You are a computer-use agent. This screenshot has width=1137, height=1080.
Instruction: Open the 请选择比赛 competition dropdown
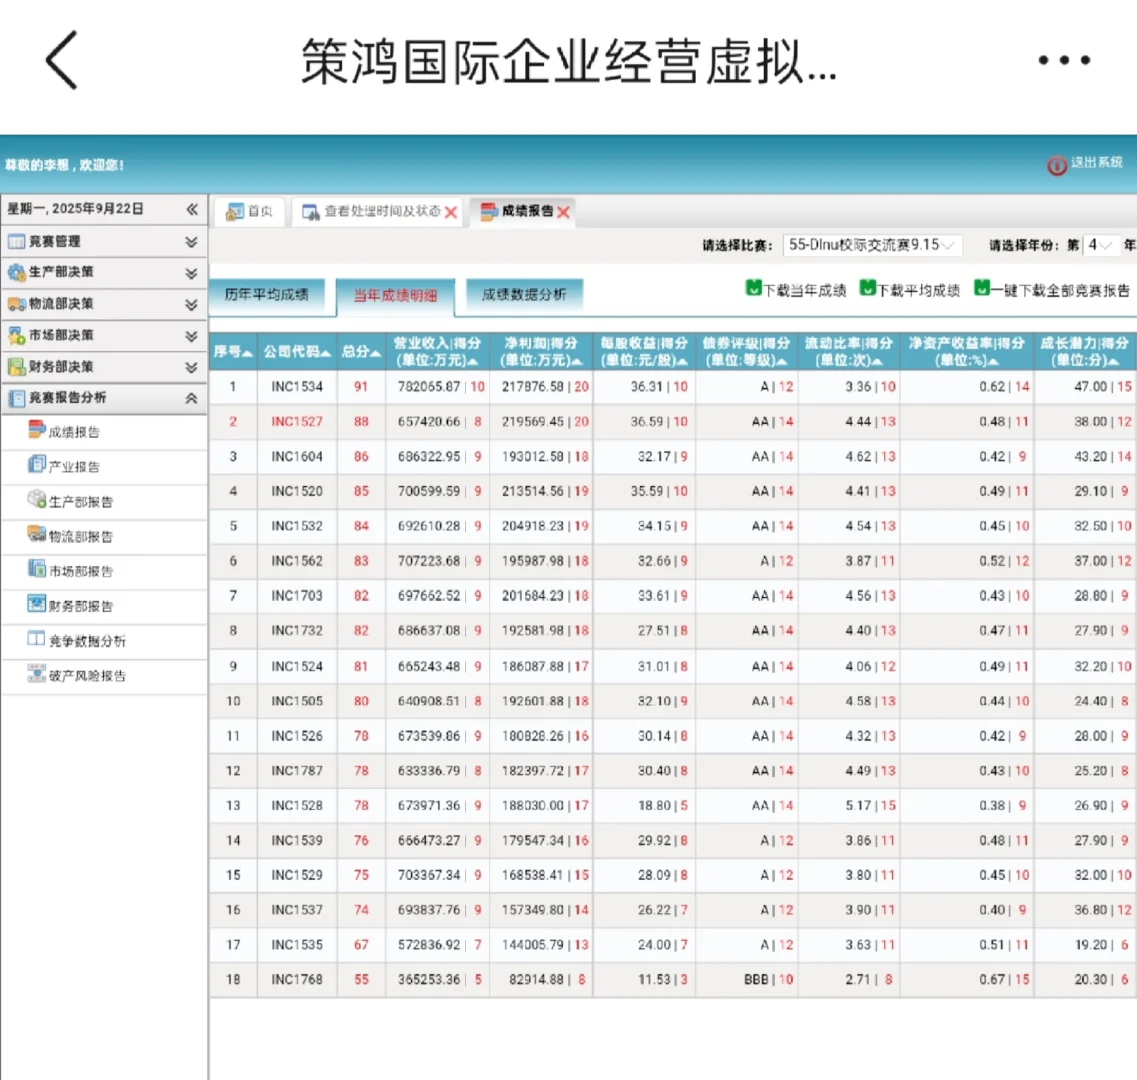[x=872, y=245]
